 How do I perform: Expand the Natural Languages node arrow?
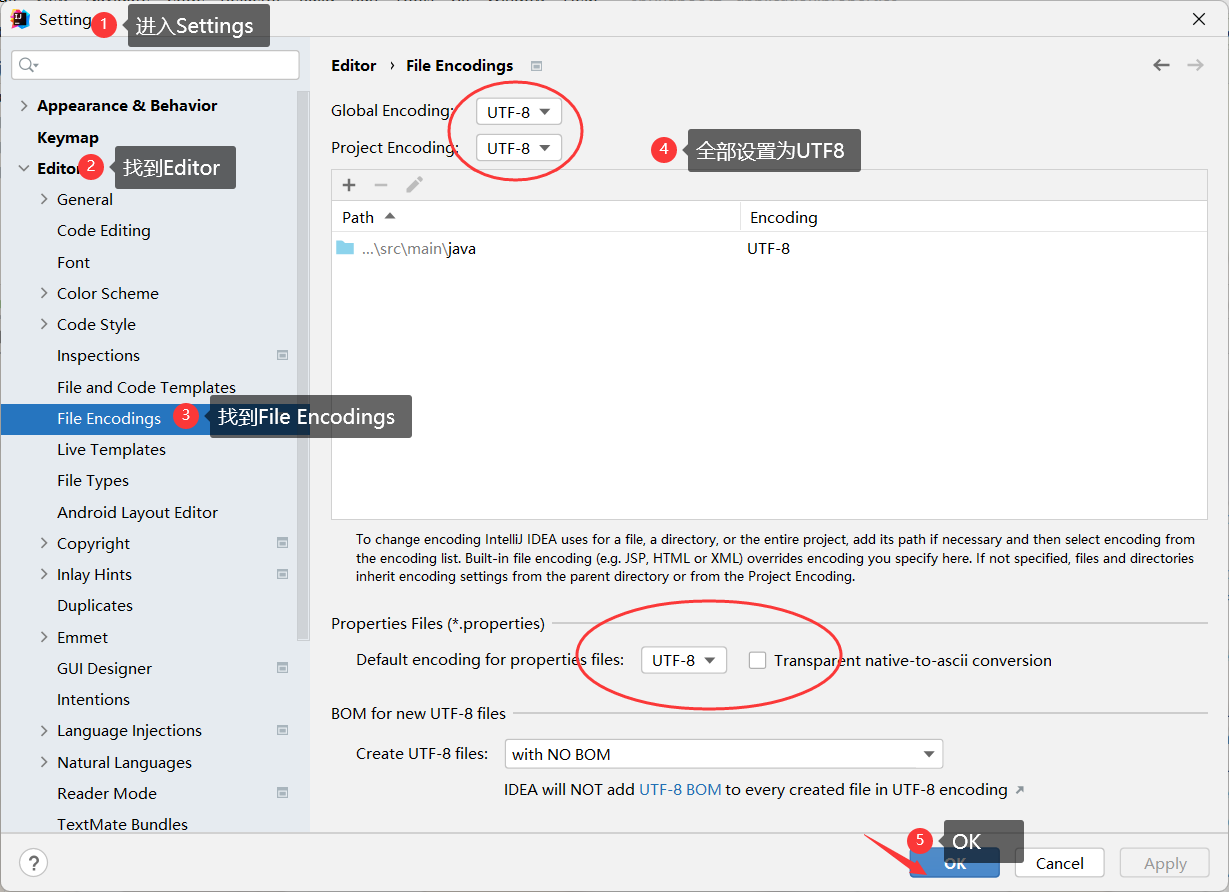44,762
